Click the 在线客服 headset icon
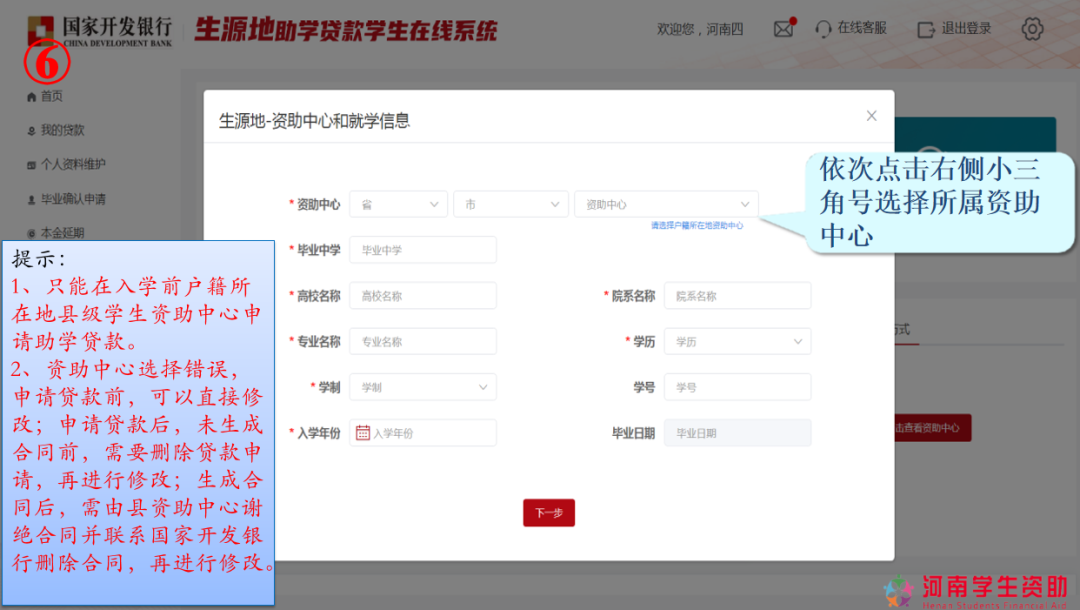 823,29
